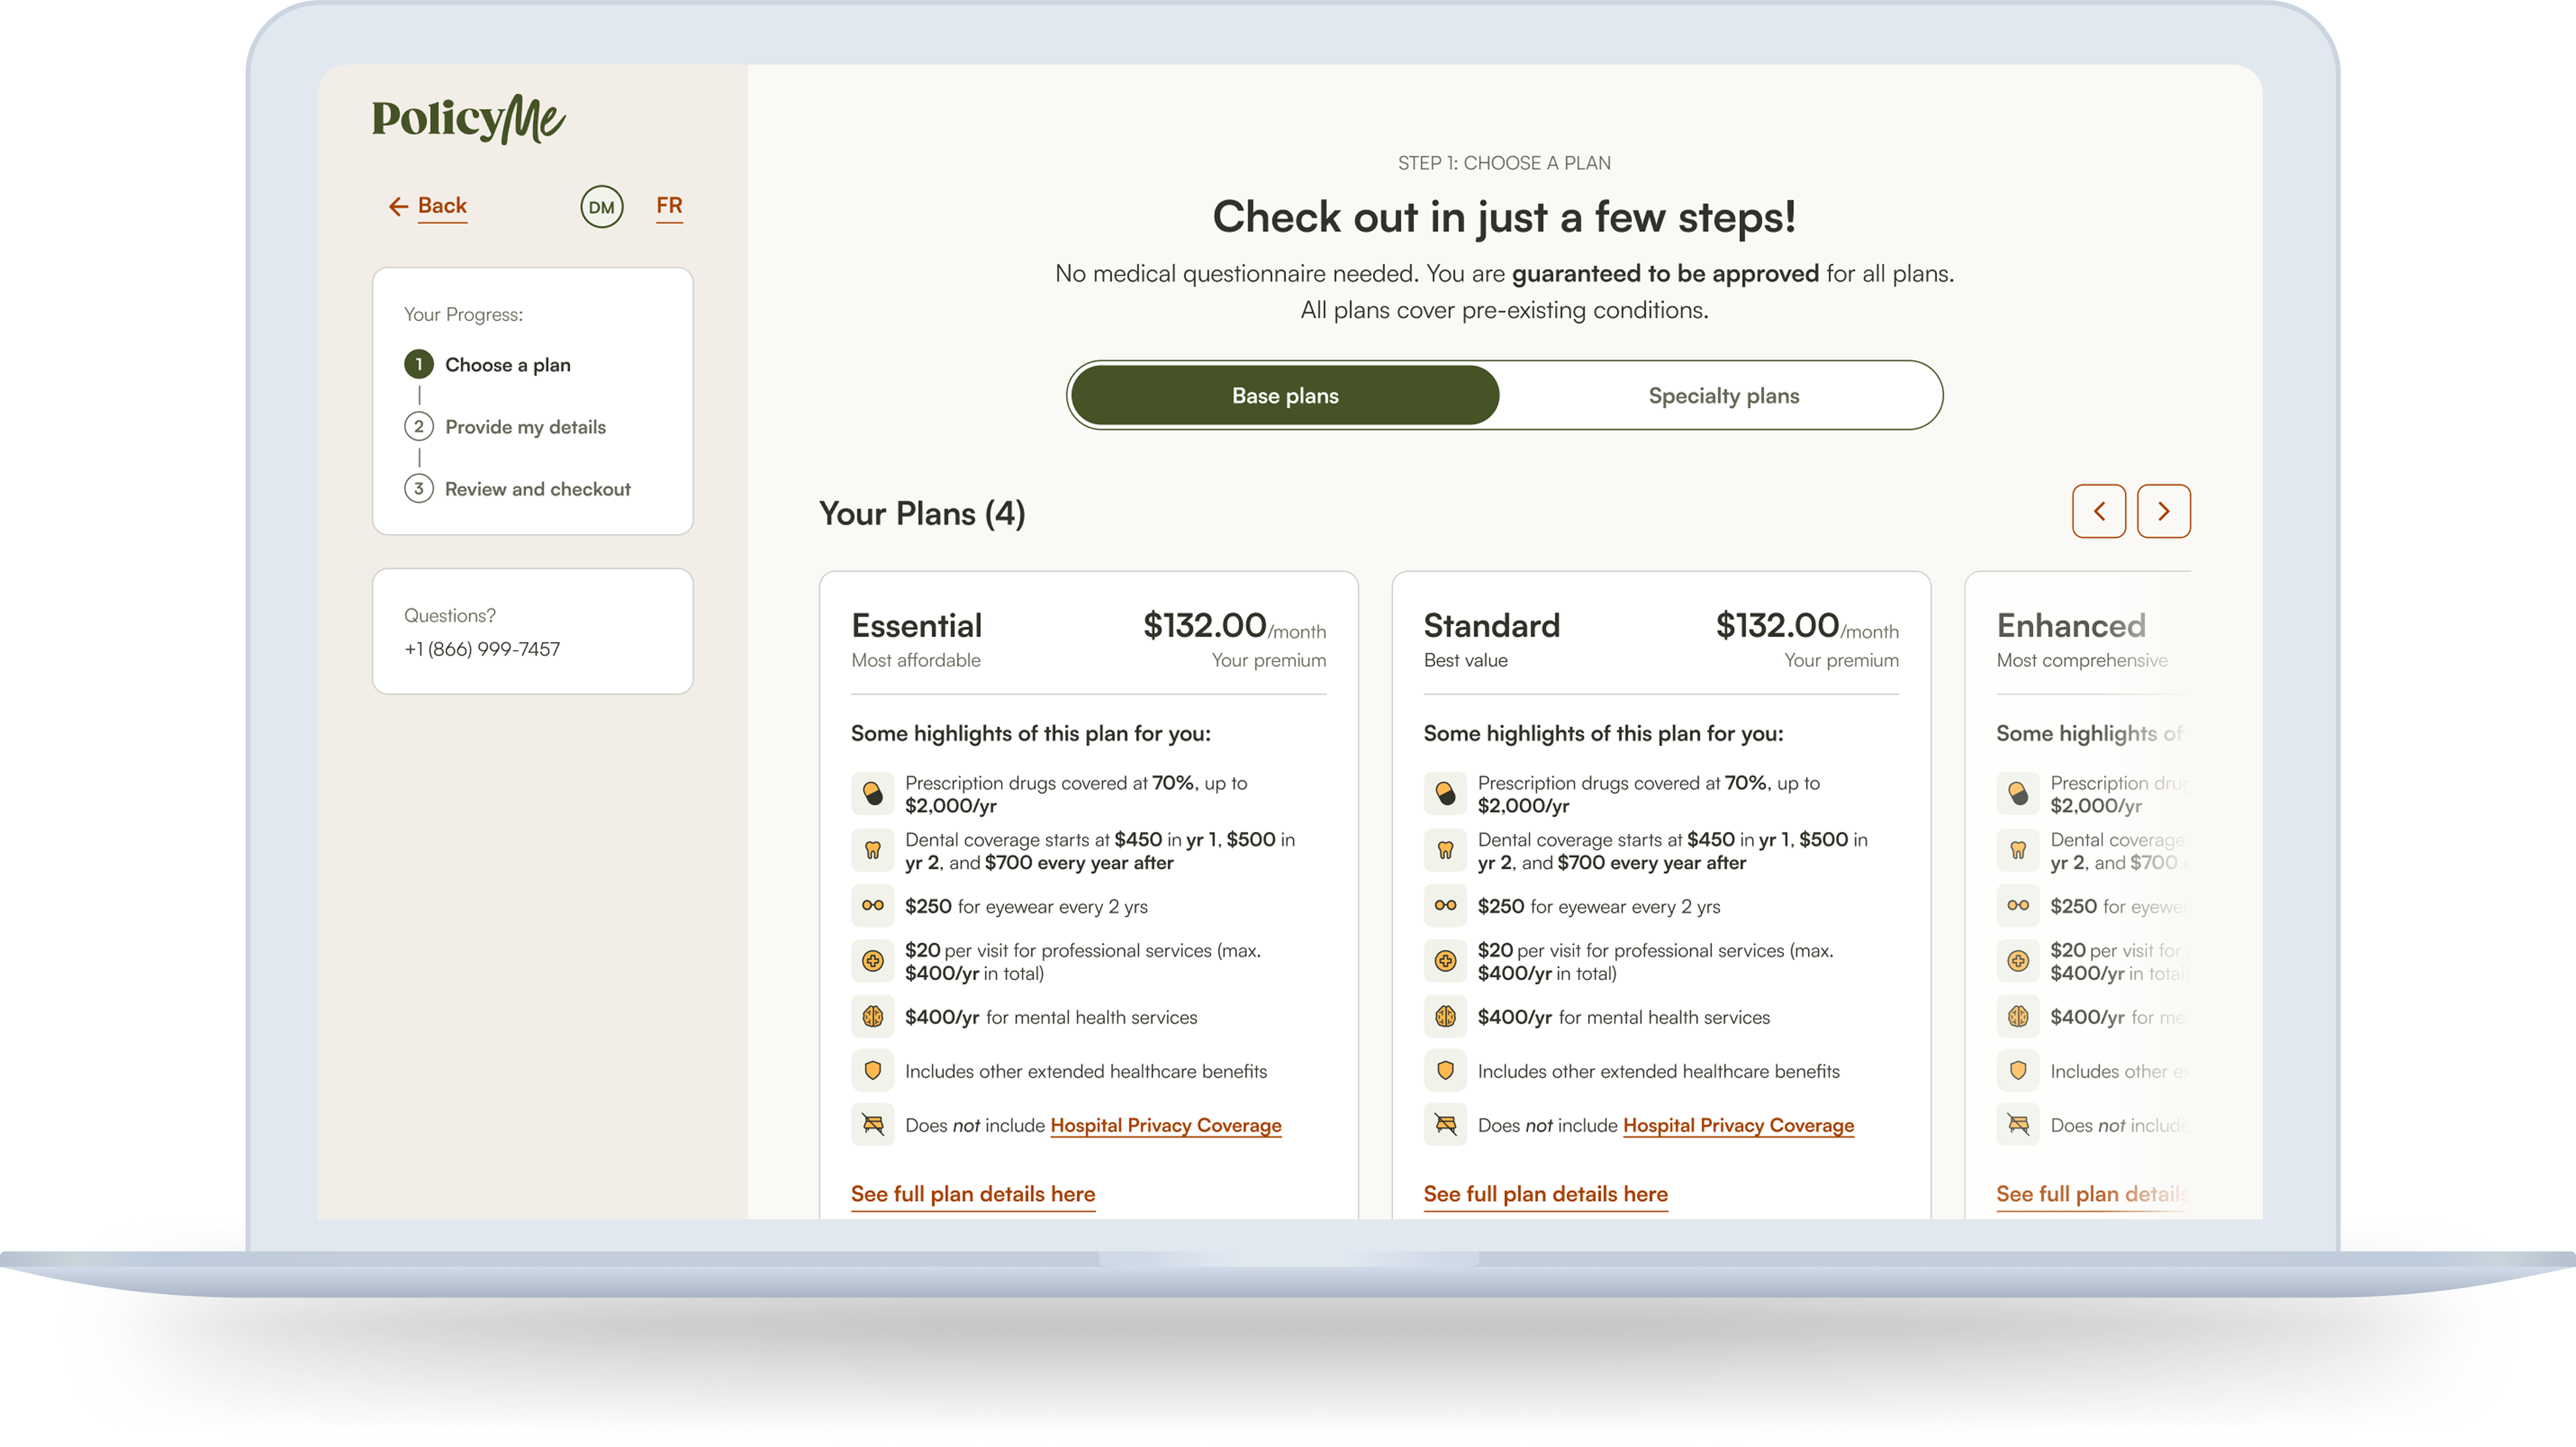
Task: Click the Standard dental tooth icon
Action: 1445,850
